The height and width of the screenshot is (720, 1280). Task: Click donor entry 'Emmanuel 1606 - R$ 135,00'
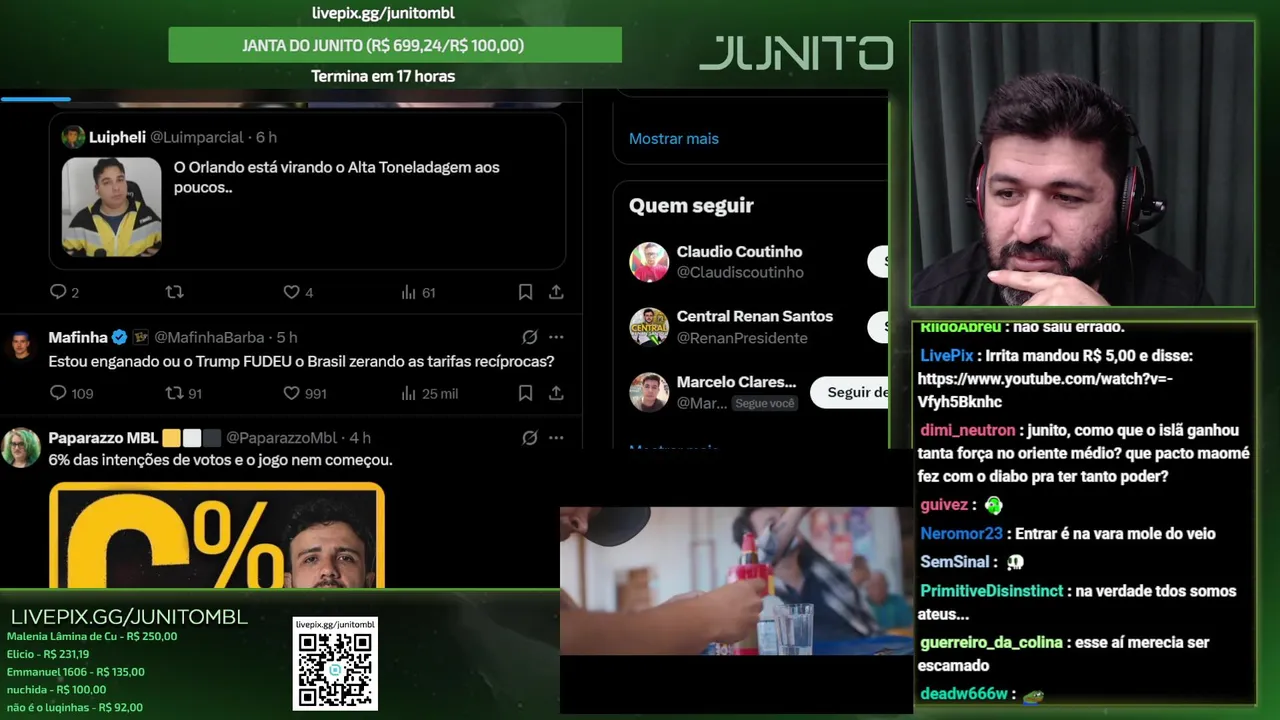point(76,672)
